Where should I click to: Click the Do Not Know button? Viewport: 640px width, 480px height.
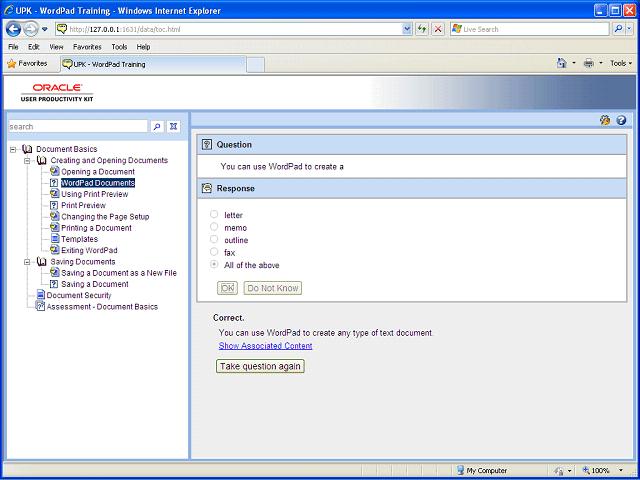point(273,288)
